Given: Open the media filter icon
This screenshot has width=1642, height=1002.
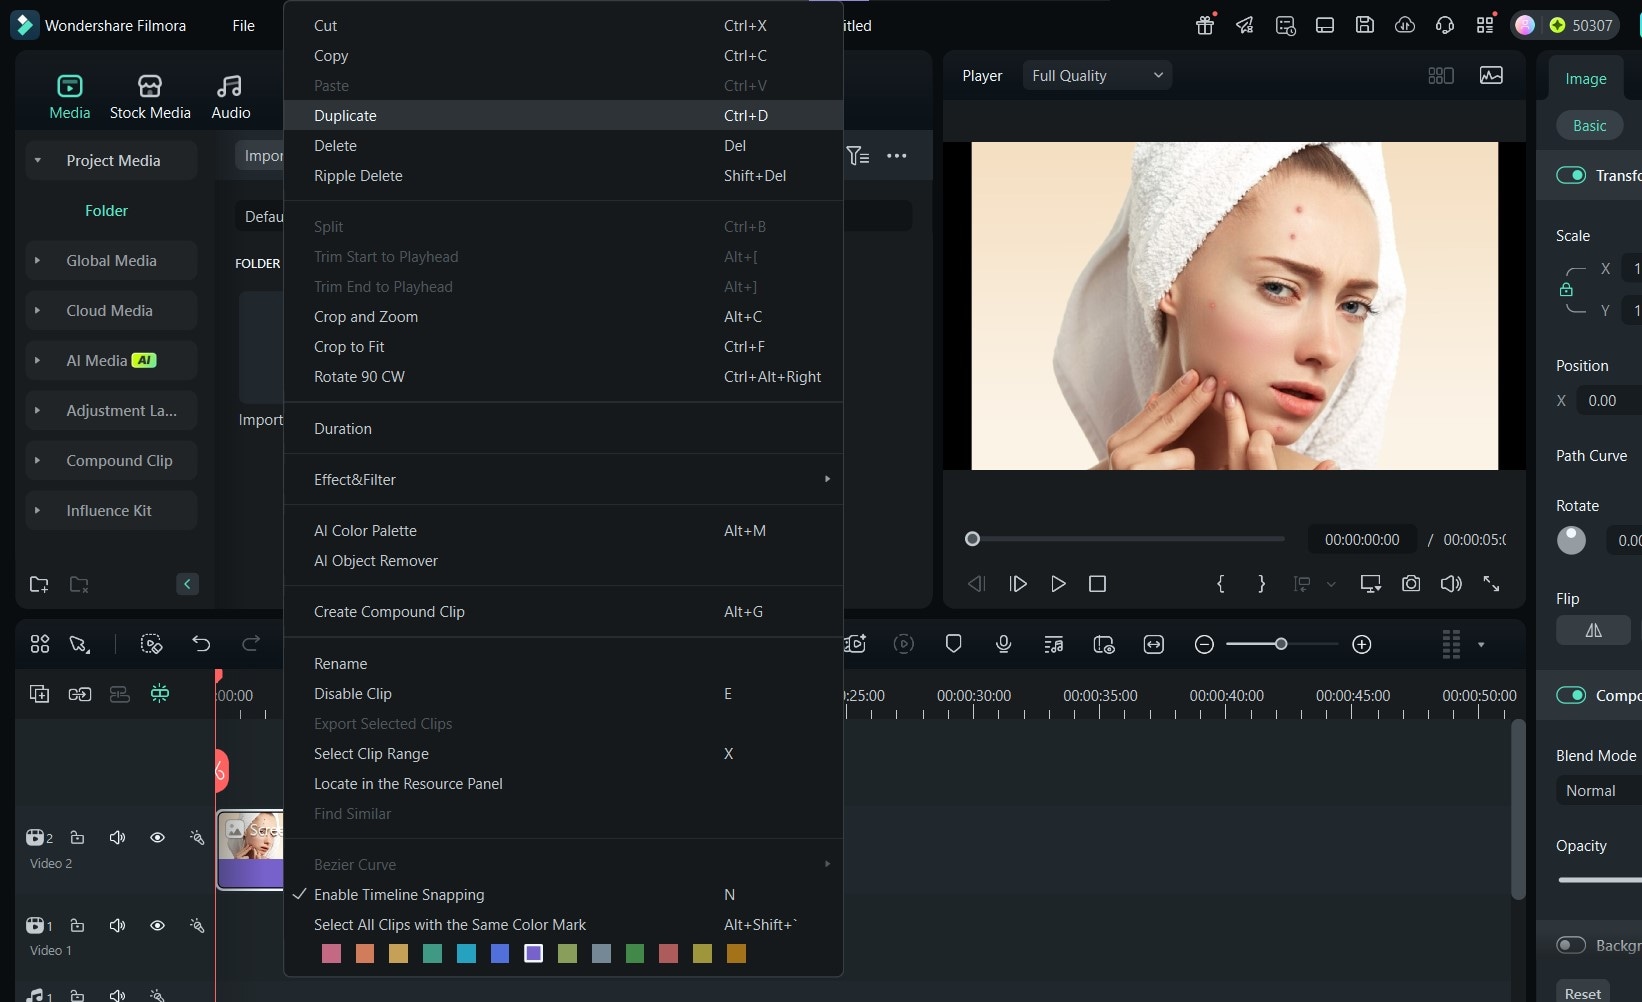Looking at the screenshot, I should click(858, 155).
